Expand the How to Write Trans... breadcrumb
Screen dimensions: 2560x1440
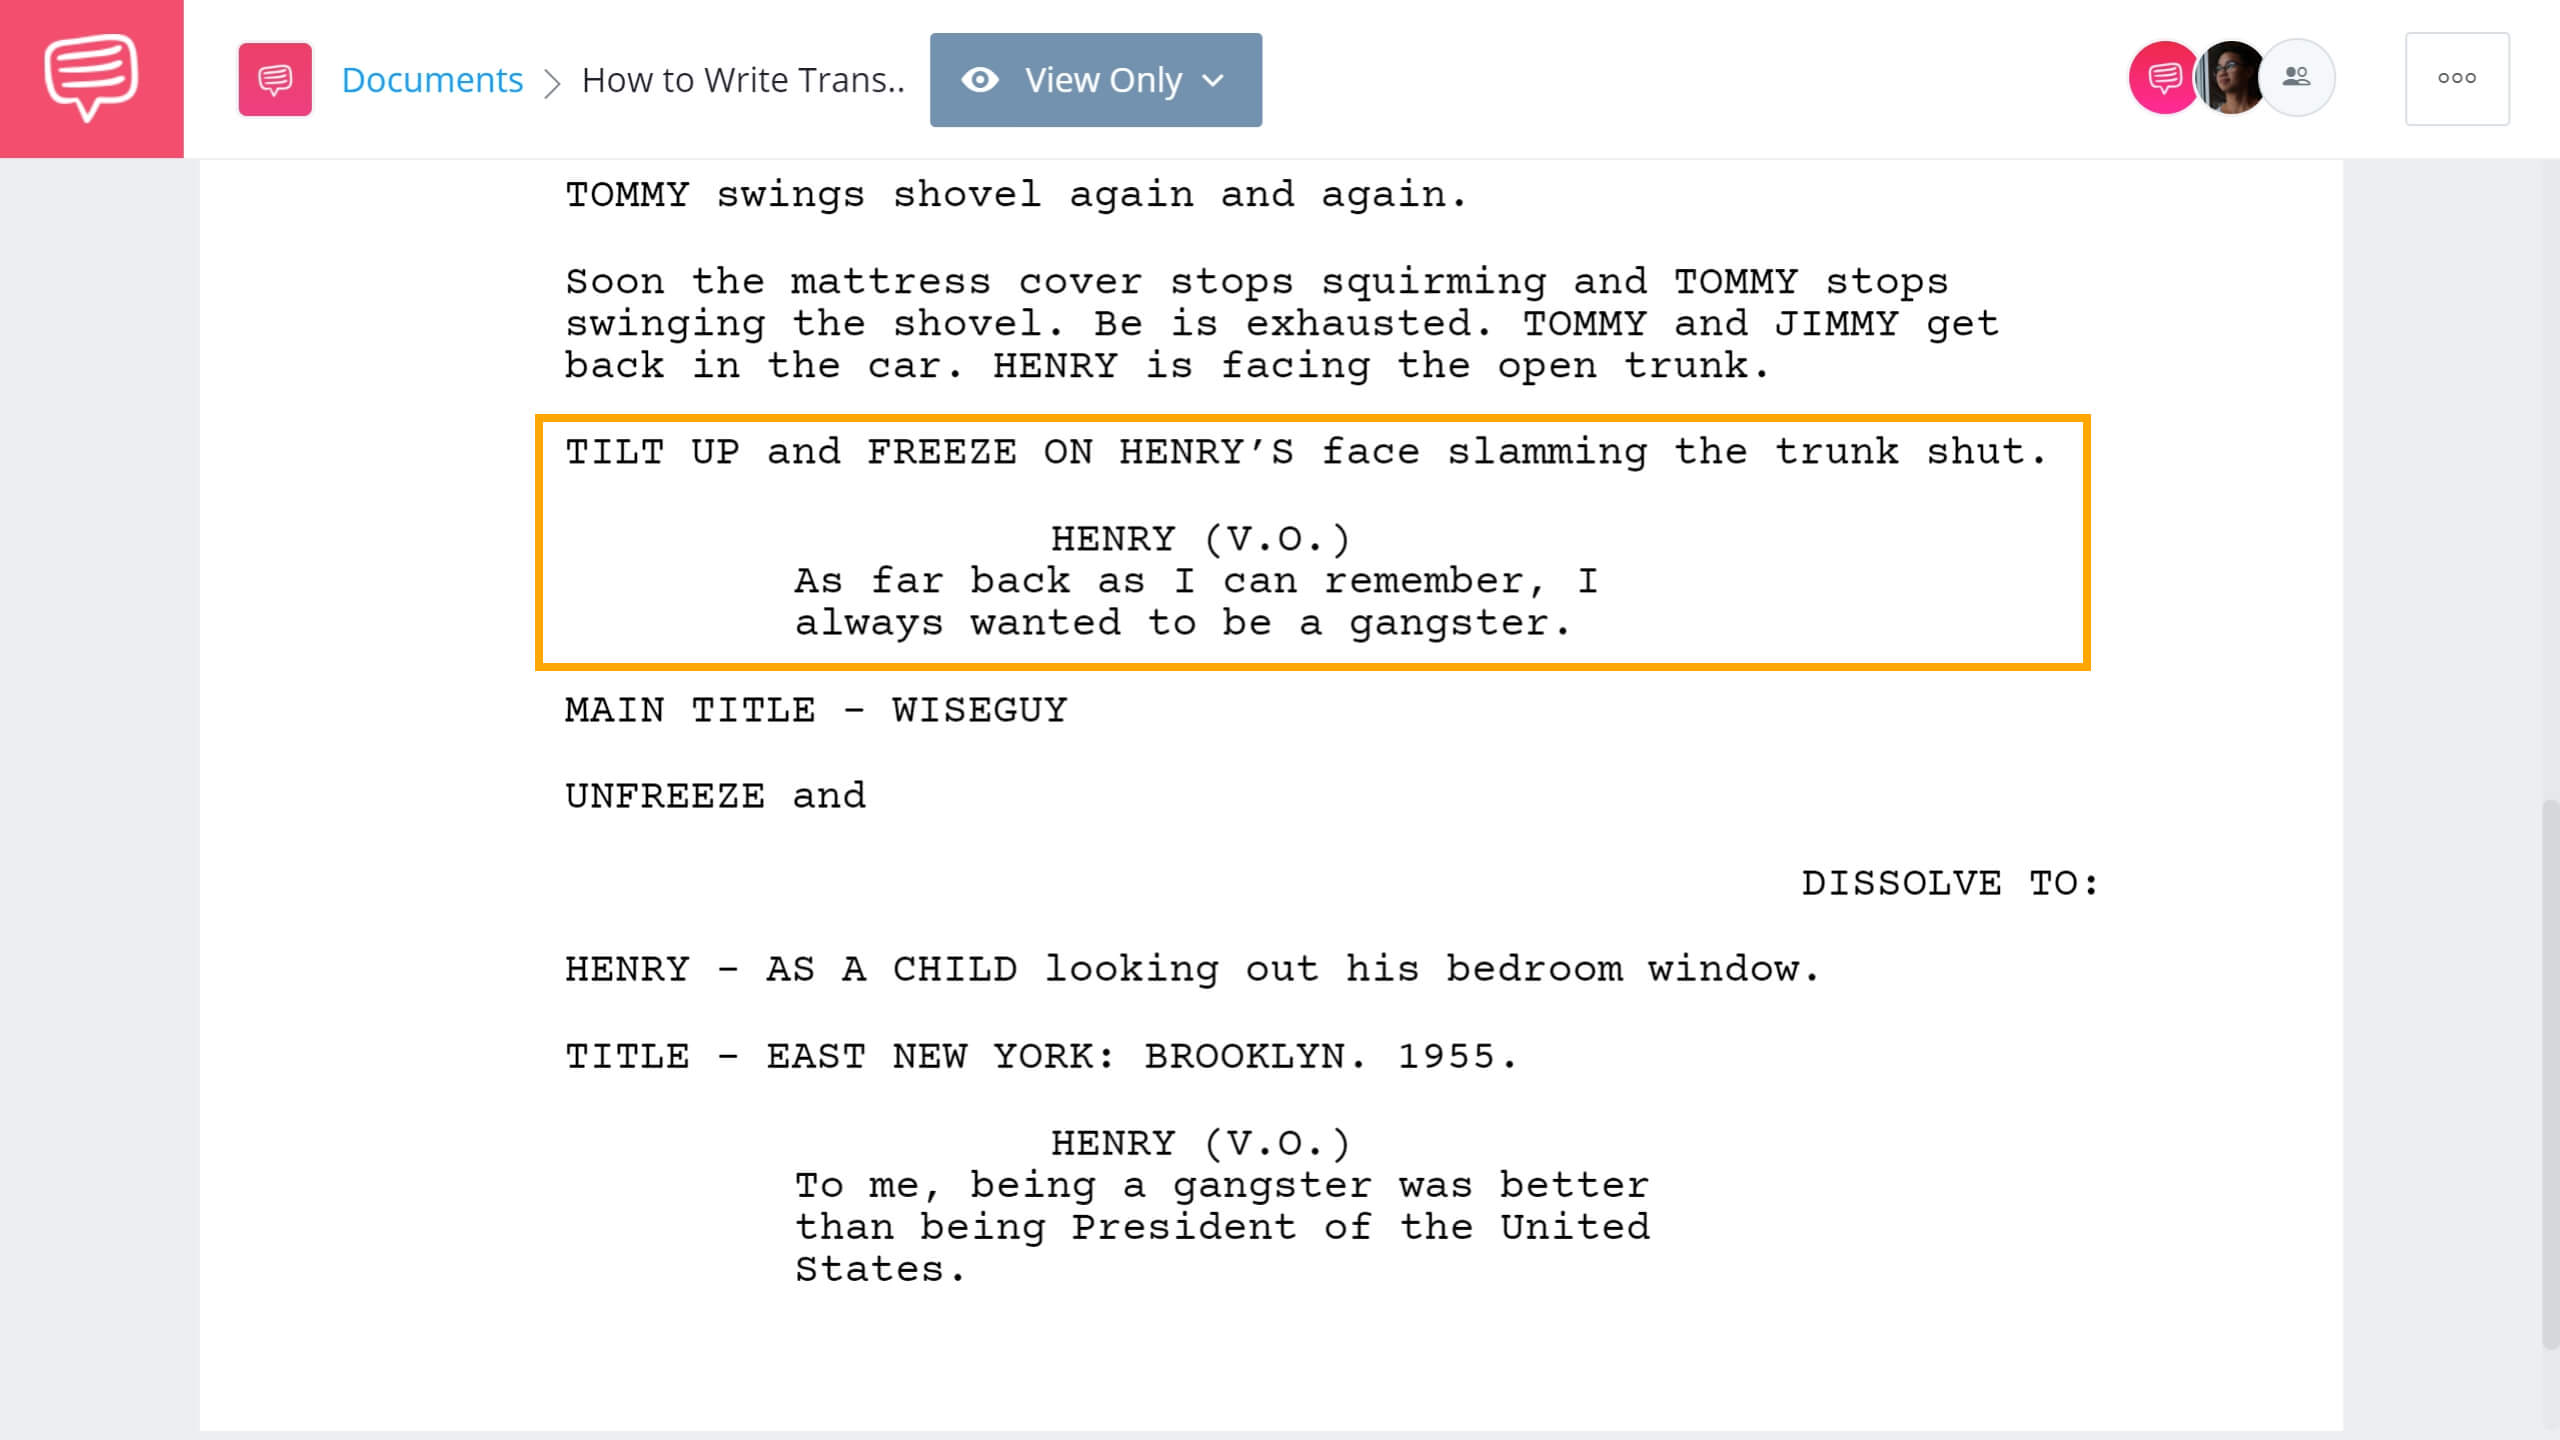tap(742, 79)
